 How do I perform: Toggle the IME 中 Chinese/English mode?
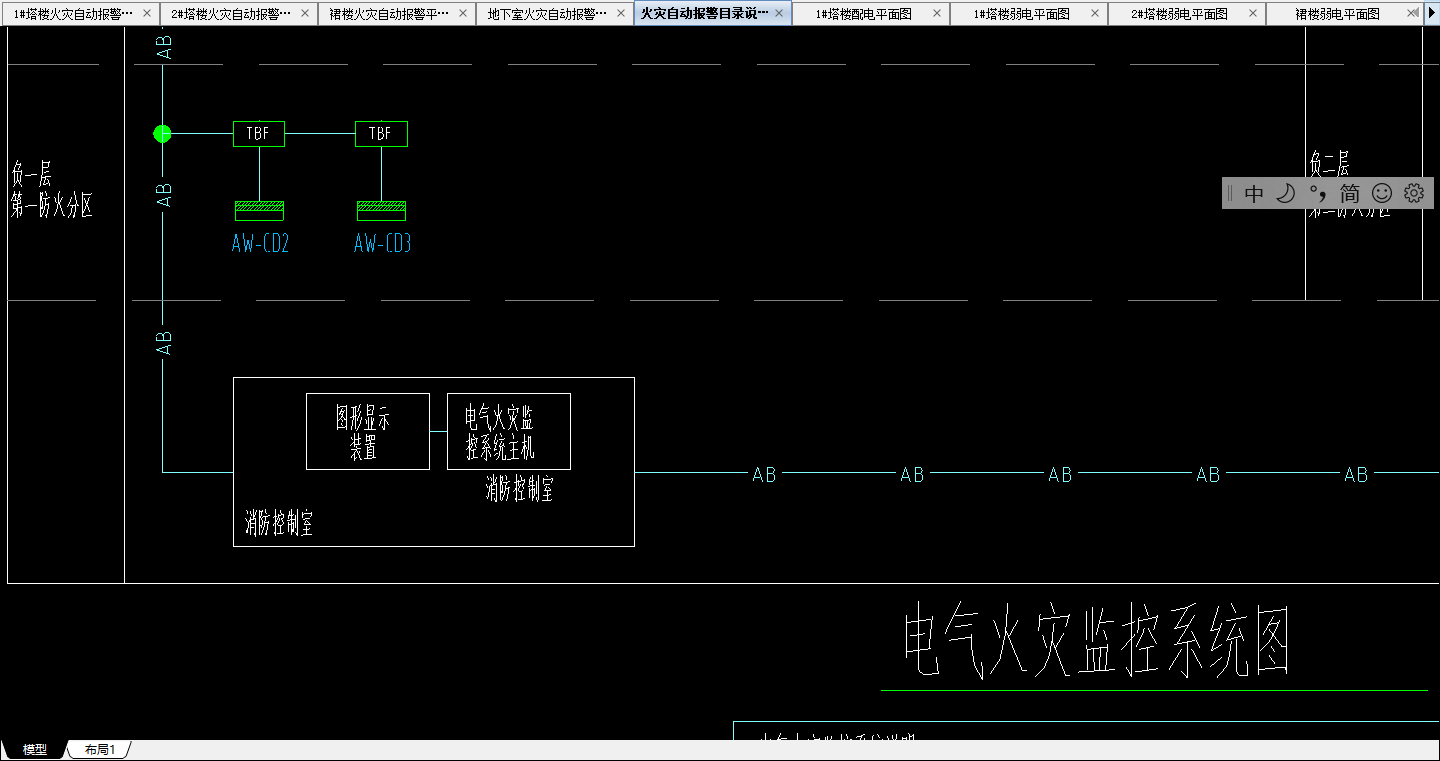pyautogui.click(x=1254, y=194)
